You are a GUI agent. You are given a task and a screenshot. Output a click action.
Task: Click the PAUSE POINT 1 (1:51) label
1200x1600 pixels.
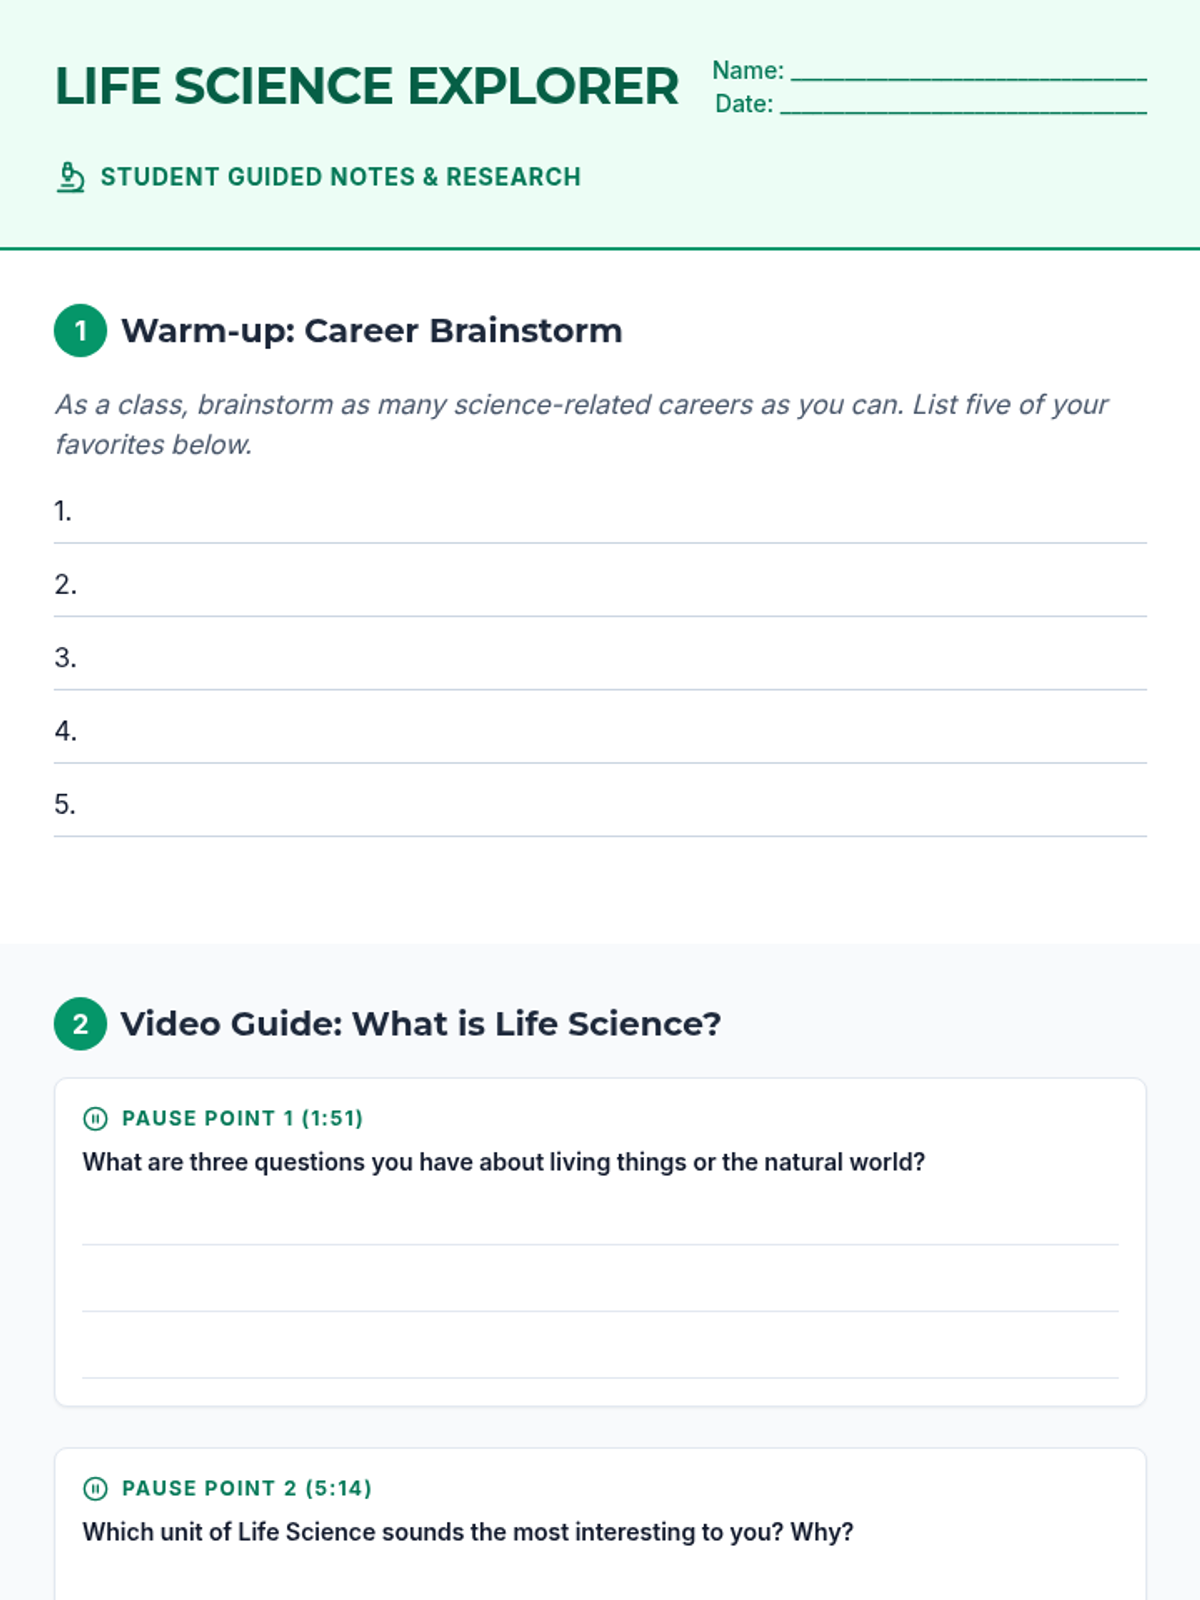[x=242, y=1118]
